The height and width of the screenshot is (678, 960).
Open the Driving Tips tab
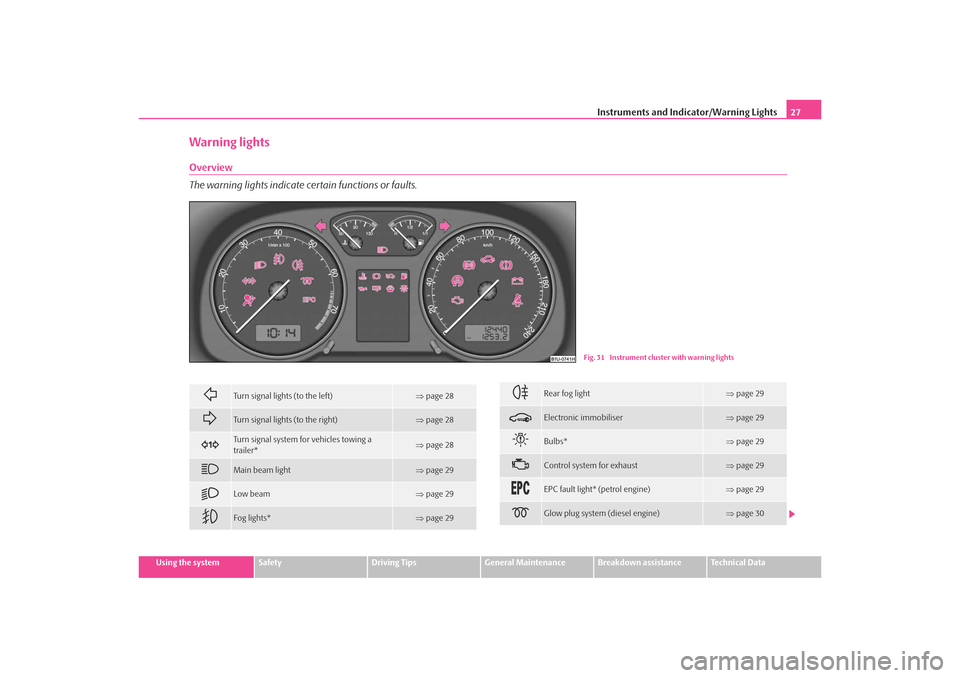424,567
